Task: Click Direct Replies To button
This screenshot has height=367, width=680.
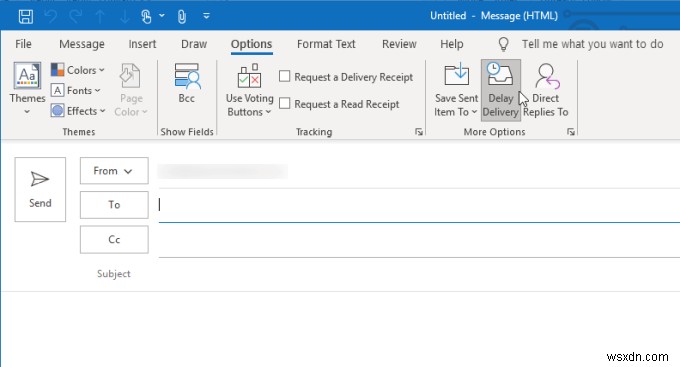Action: point(546,90)
